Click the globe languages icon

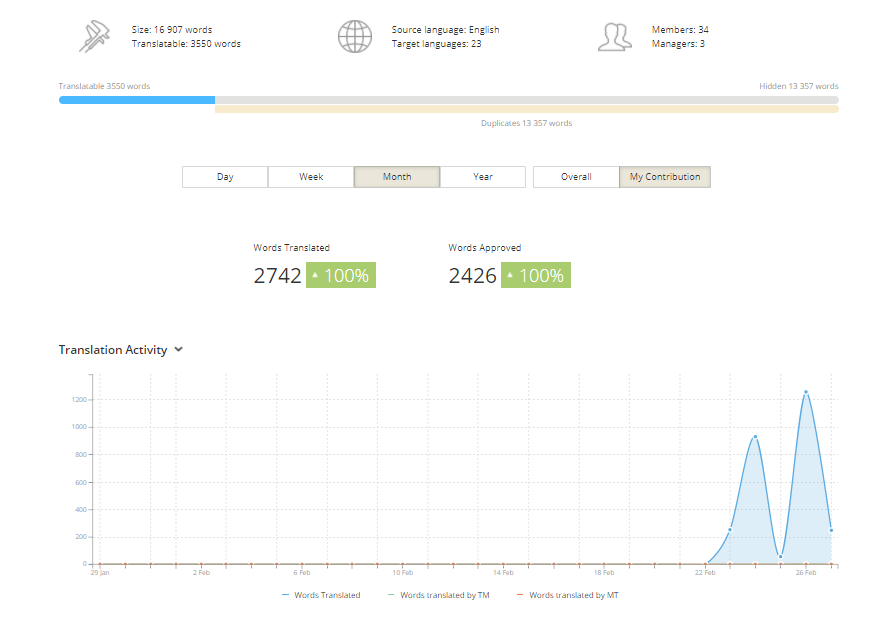[355, 37]
